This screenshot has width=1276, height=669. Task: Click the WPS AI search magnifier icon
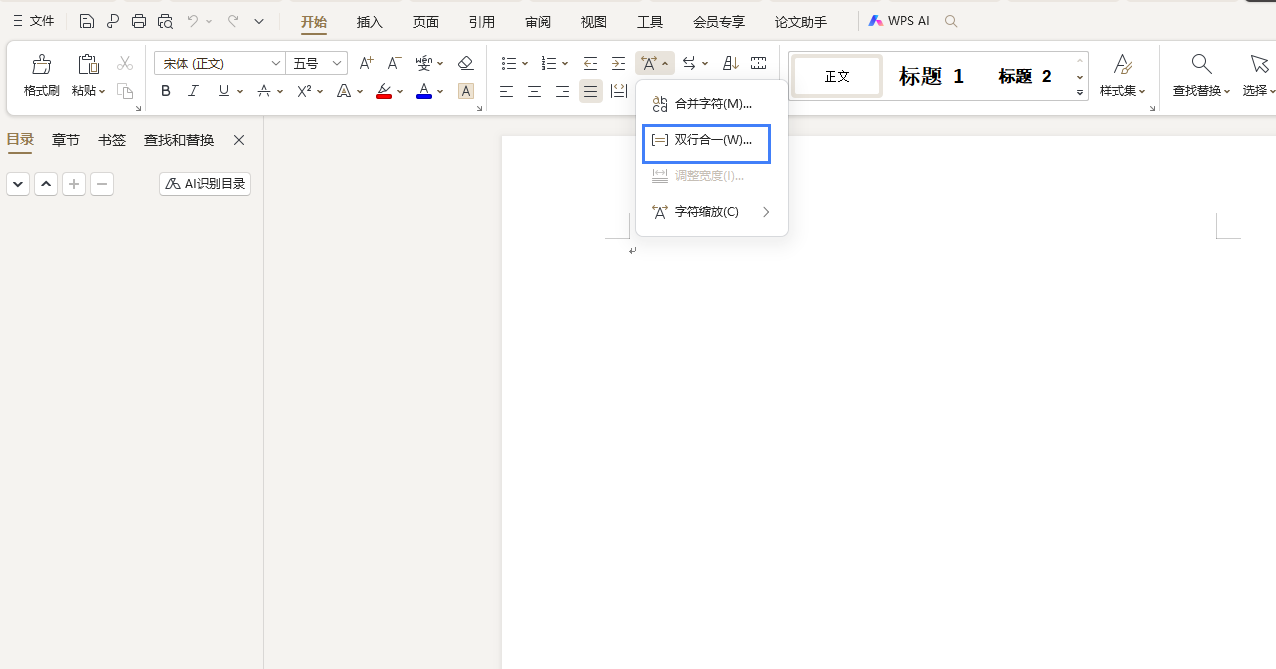[951, 21]
